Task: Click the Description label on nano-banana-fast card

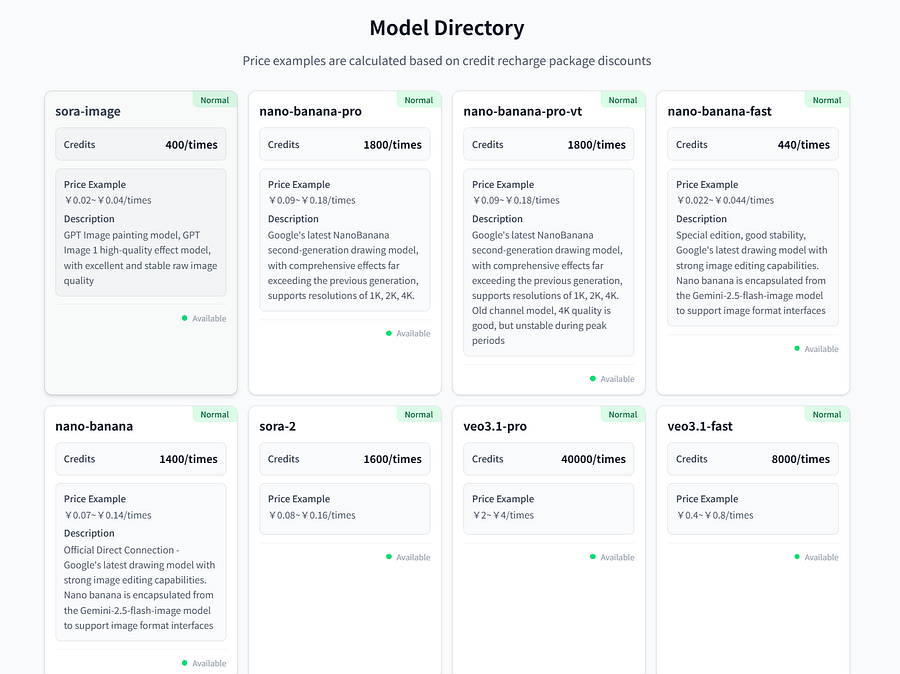Action: (x=701, y=219)
